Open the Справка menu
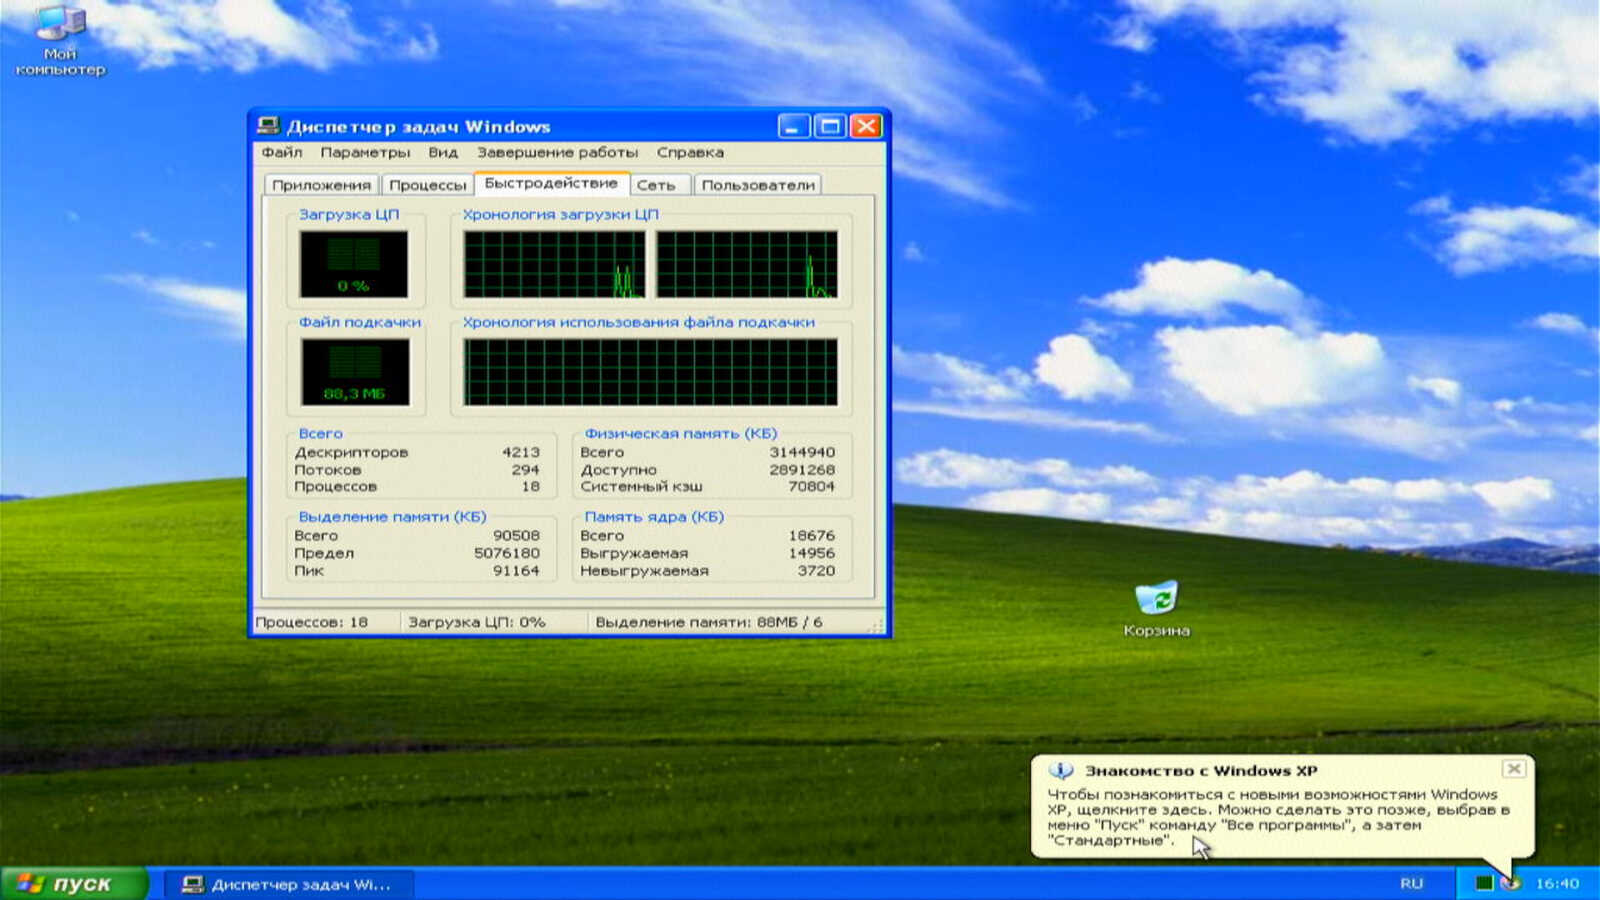1600x900 pixels. coord(690,153)
